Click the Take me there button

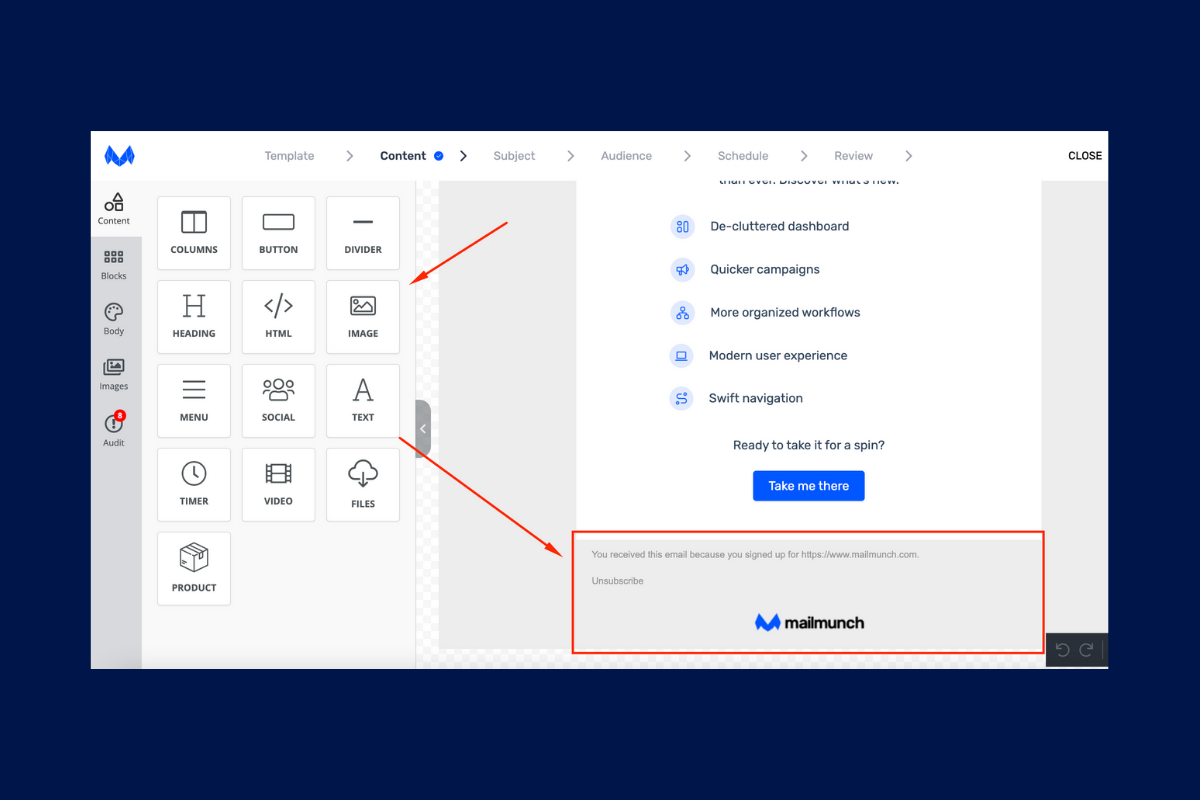(x=808, y=485)
